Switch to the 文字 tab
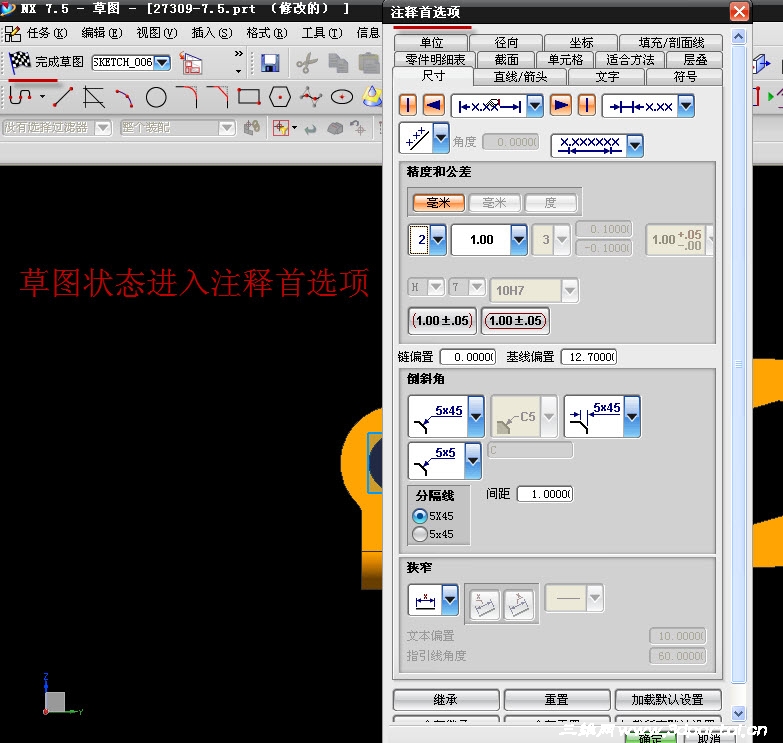Screen dimensions: 783x743 click(x=607, y=77)
